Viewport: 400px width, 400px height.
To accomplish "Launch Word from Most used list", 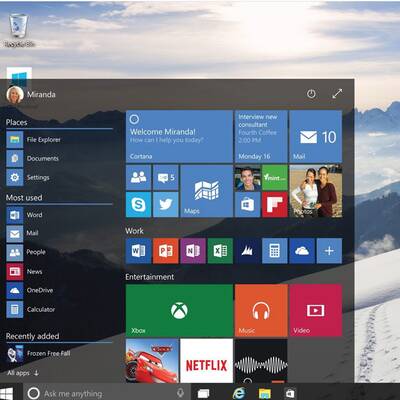I will coord(25,215).
